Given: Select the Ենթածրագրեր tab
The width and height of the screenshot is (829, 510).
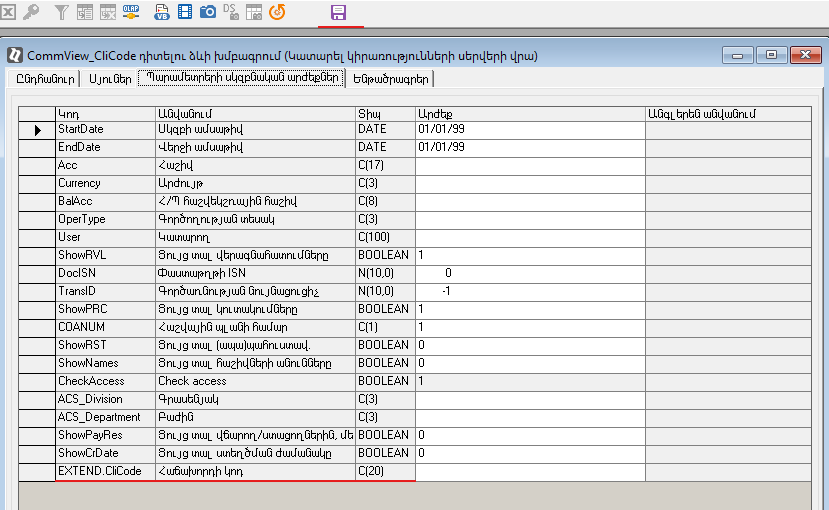Looking at the screenshot, I should (x=391, y=79).
